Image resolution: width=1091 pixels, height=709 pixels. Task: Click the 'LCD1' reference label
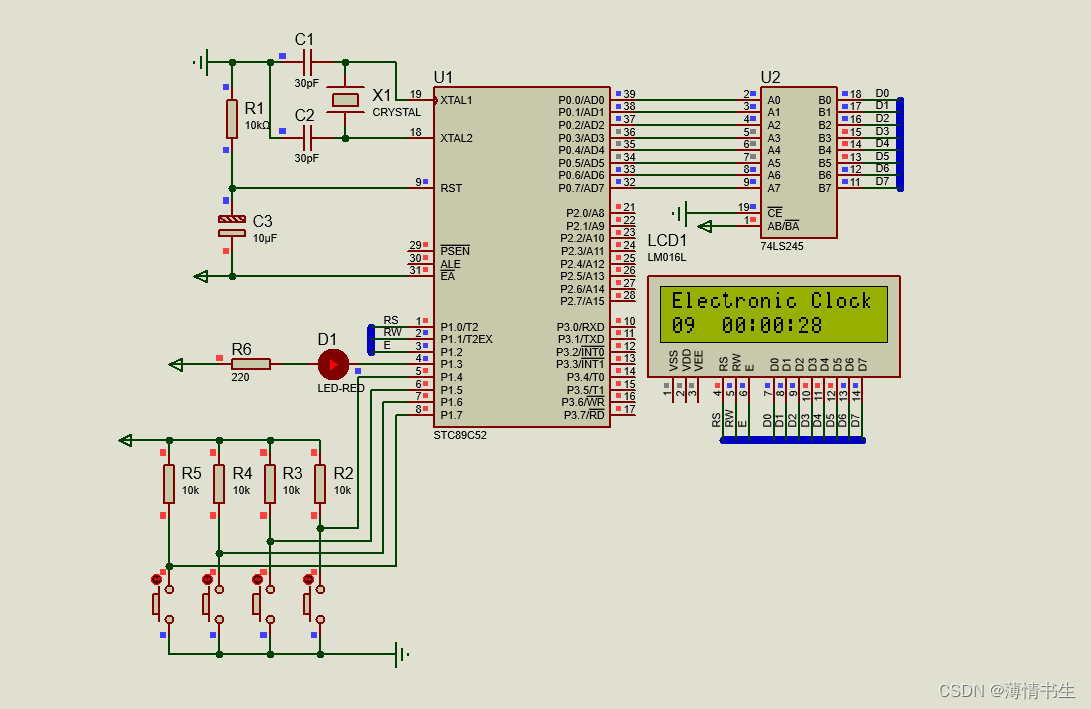pyautogui.click(x=667, y=240)
